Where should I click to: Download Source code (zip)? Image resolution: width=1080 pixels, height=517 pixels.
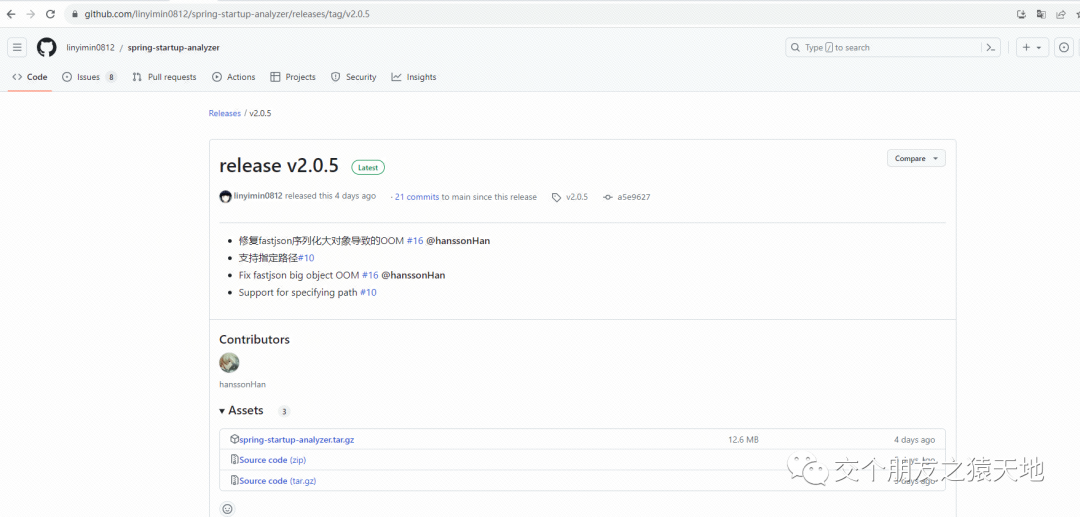point(273,460)
